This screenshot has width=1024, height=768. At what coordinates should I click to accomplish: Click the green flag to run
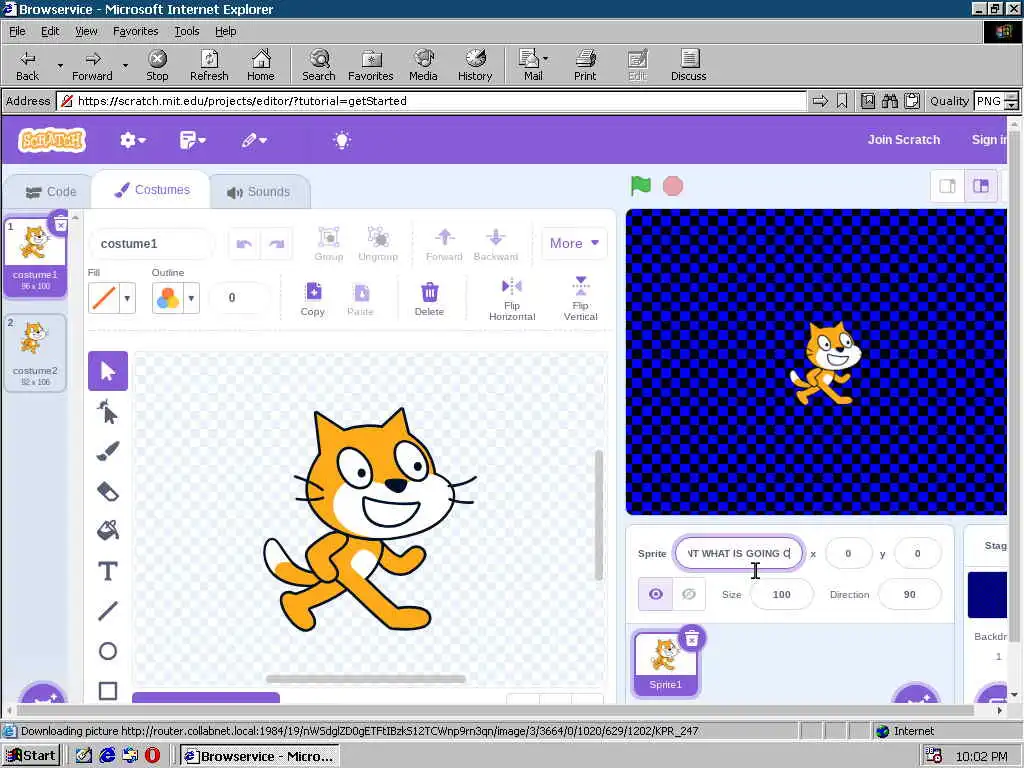(x=641, y=186)
